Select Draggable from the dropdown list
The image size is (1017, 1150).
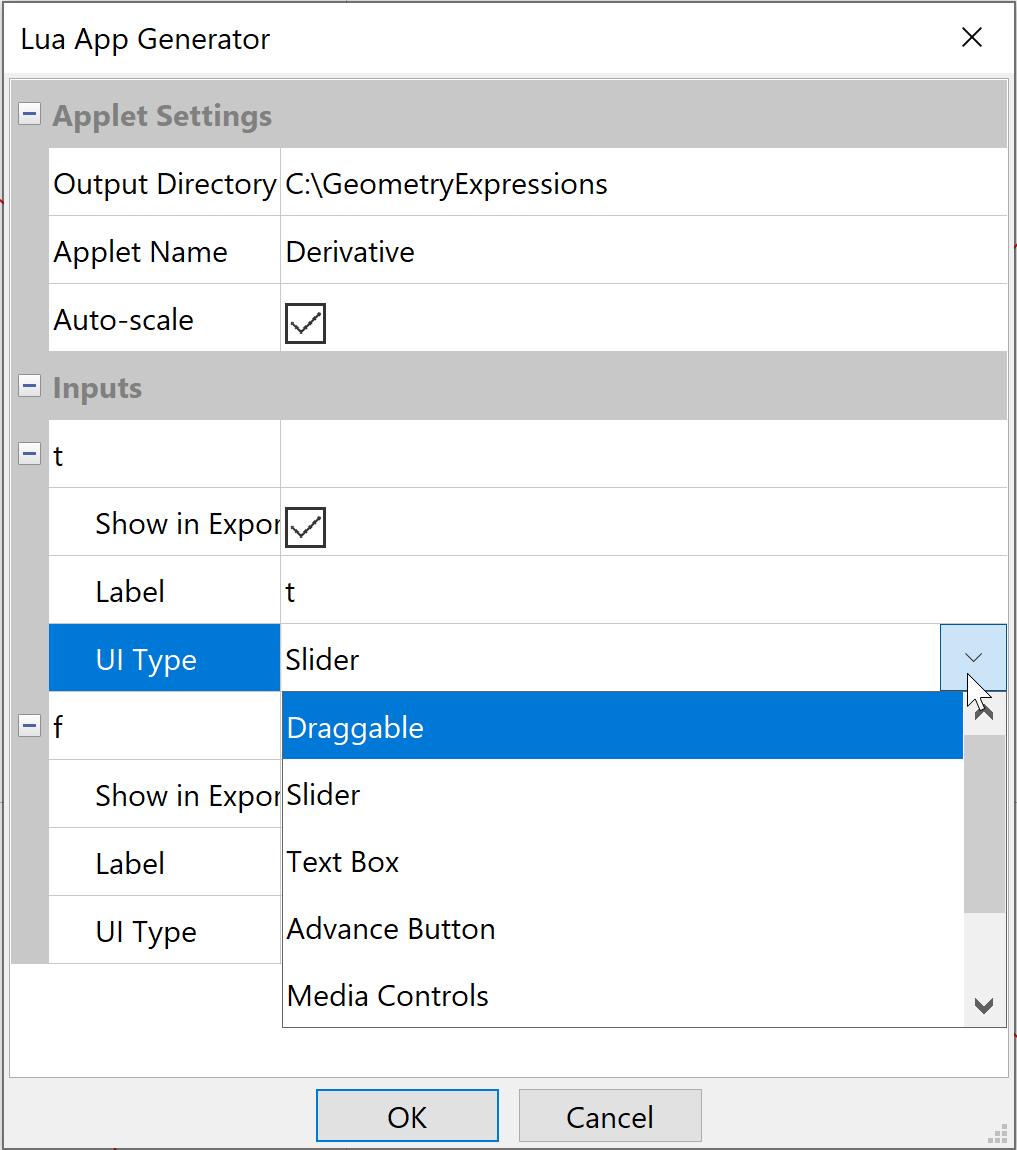[620, 727]
